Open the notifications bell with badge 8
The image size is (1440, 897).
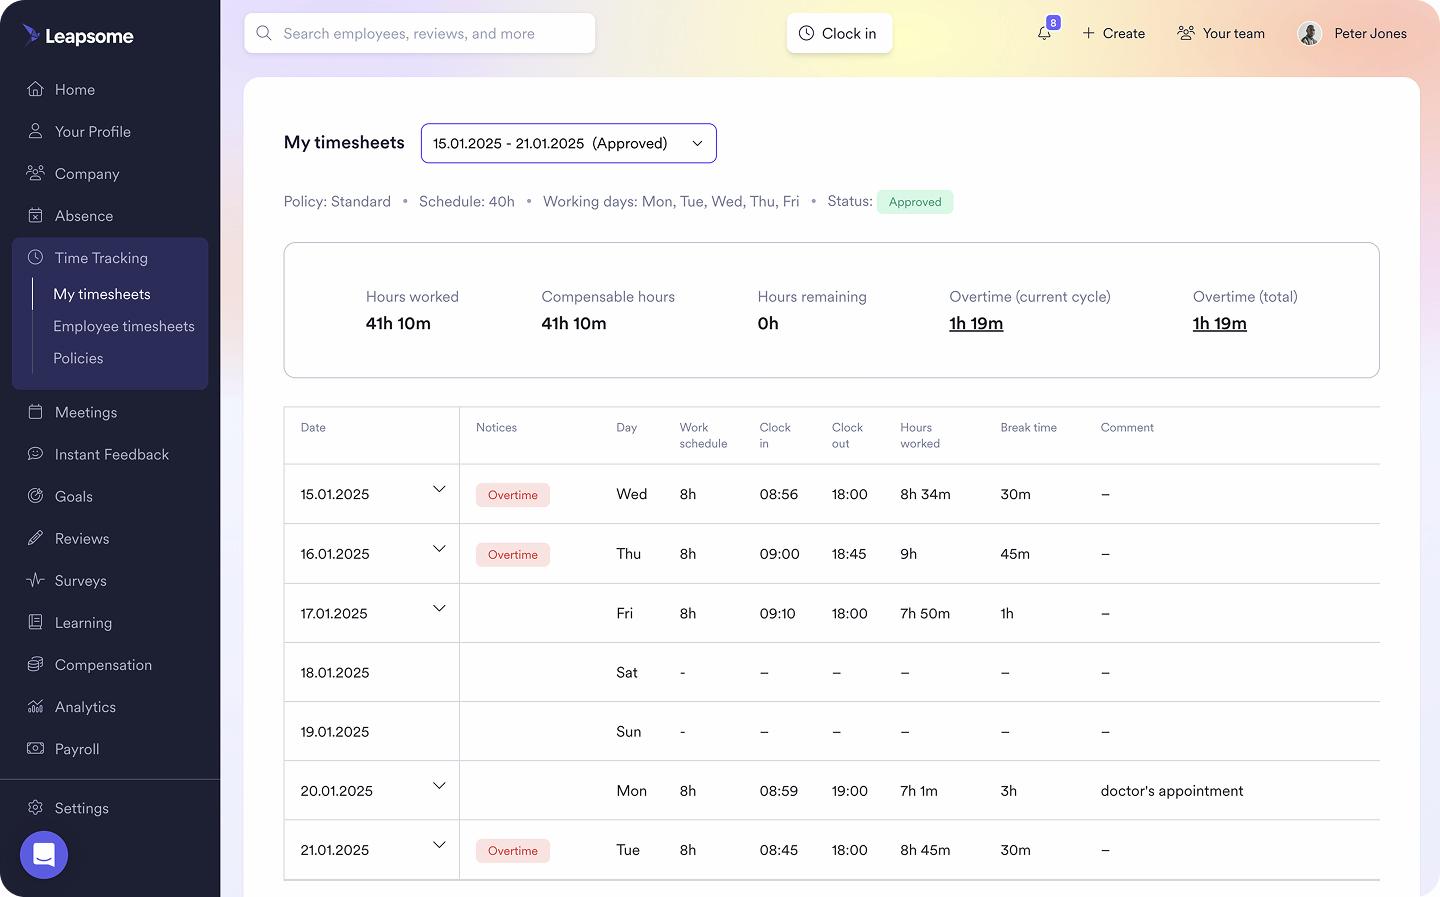pos(1045,33)
